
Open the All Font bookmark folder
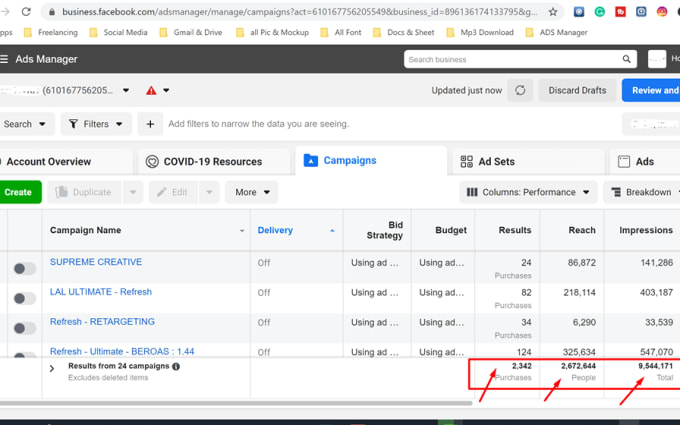point(341,33)
